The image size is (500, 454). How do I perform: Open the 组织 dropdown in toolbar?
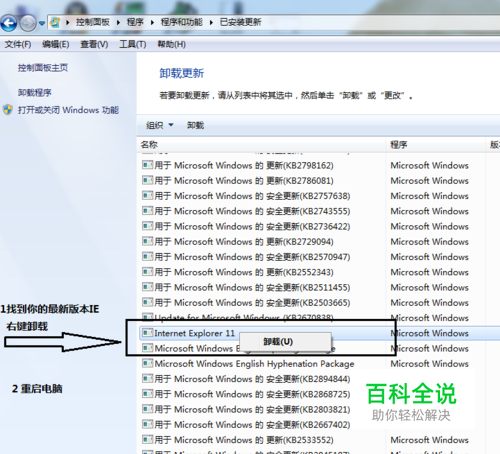[160, 125]
